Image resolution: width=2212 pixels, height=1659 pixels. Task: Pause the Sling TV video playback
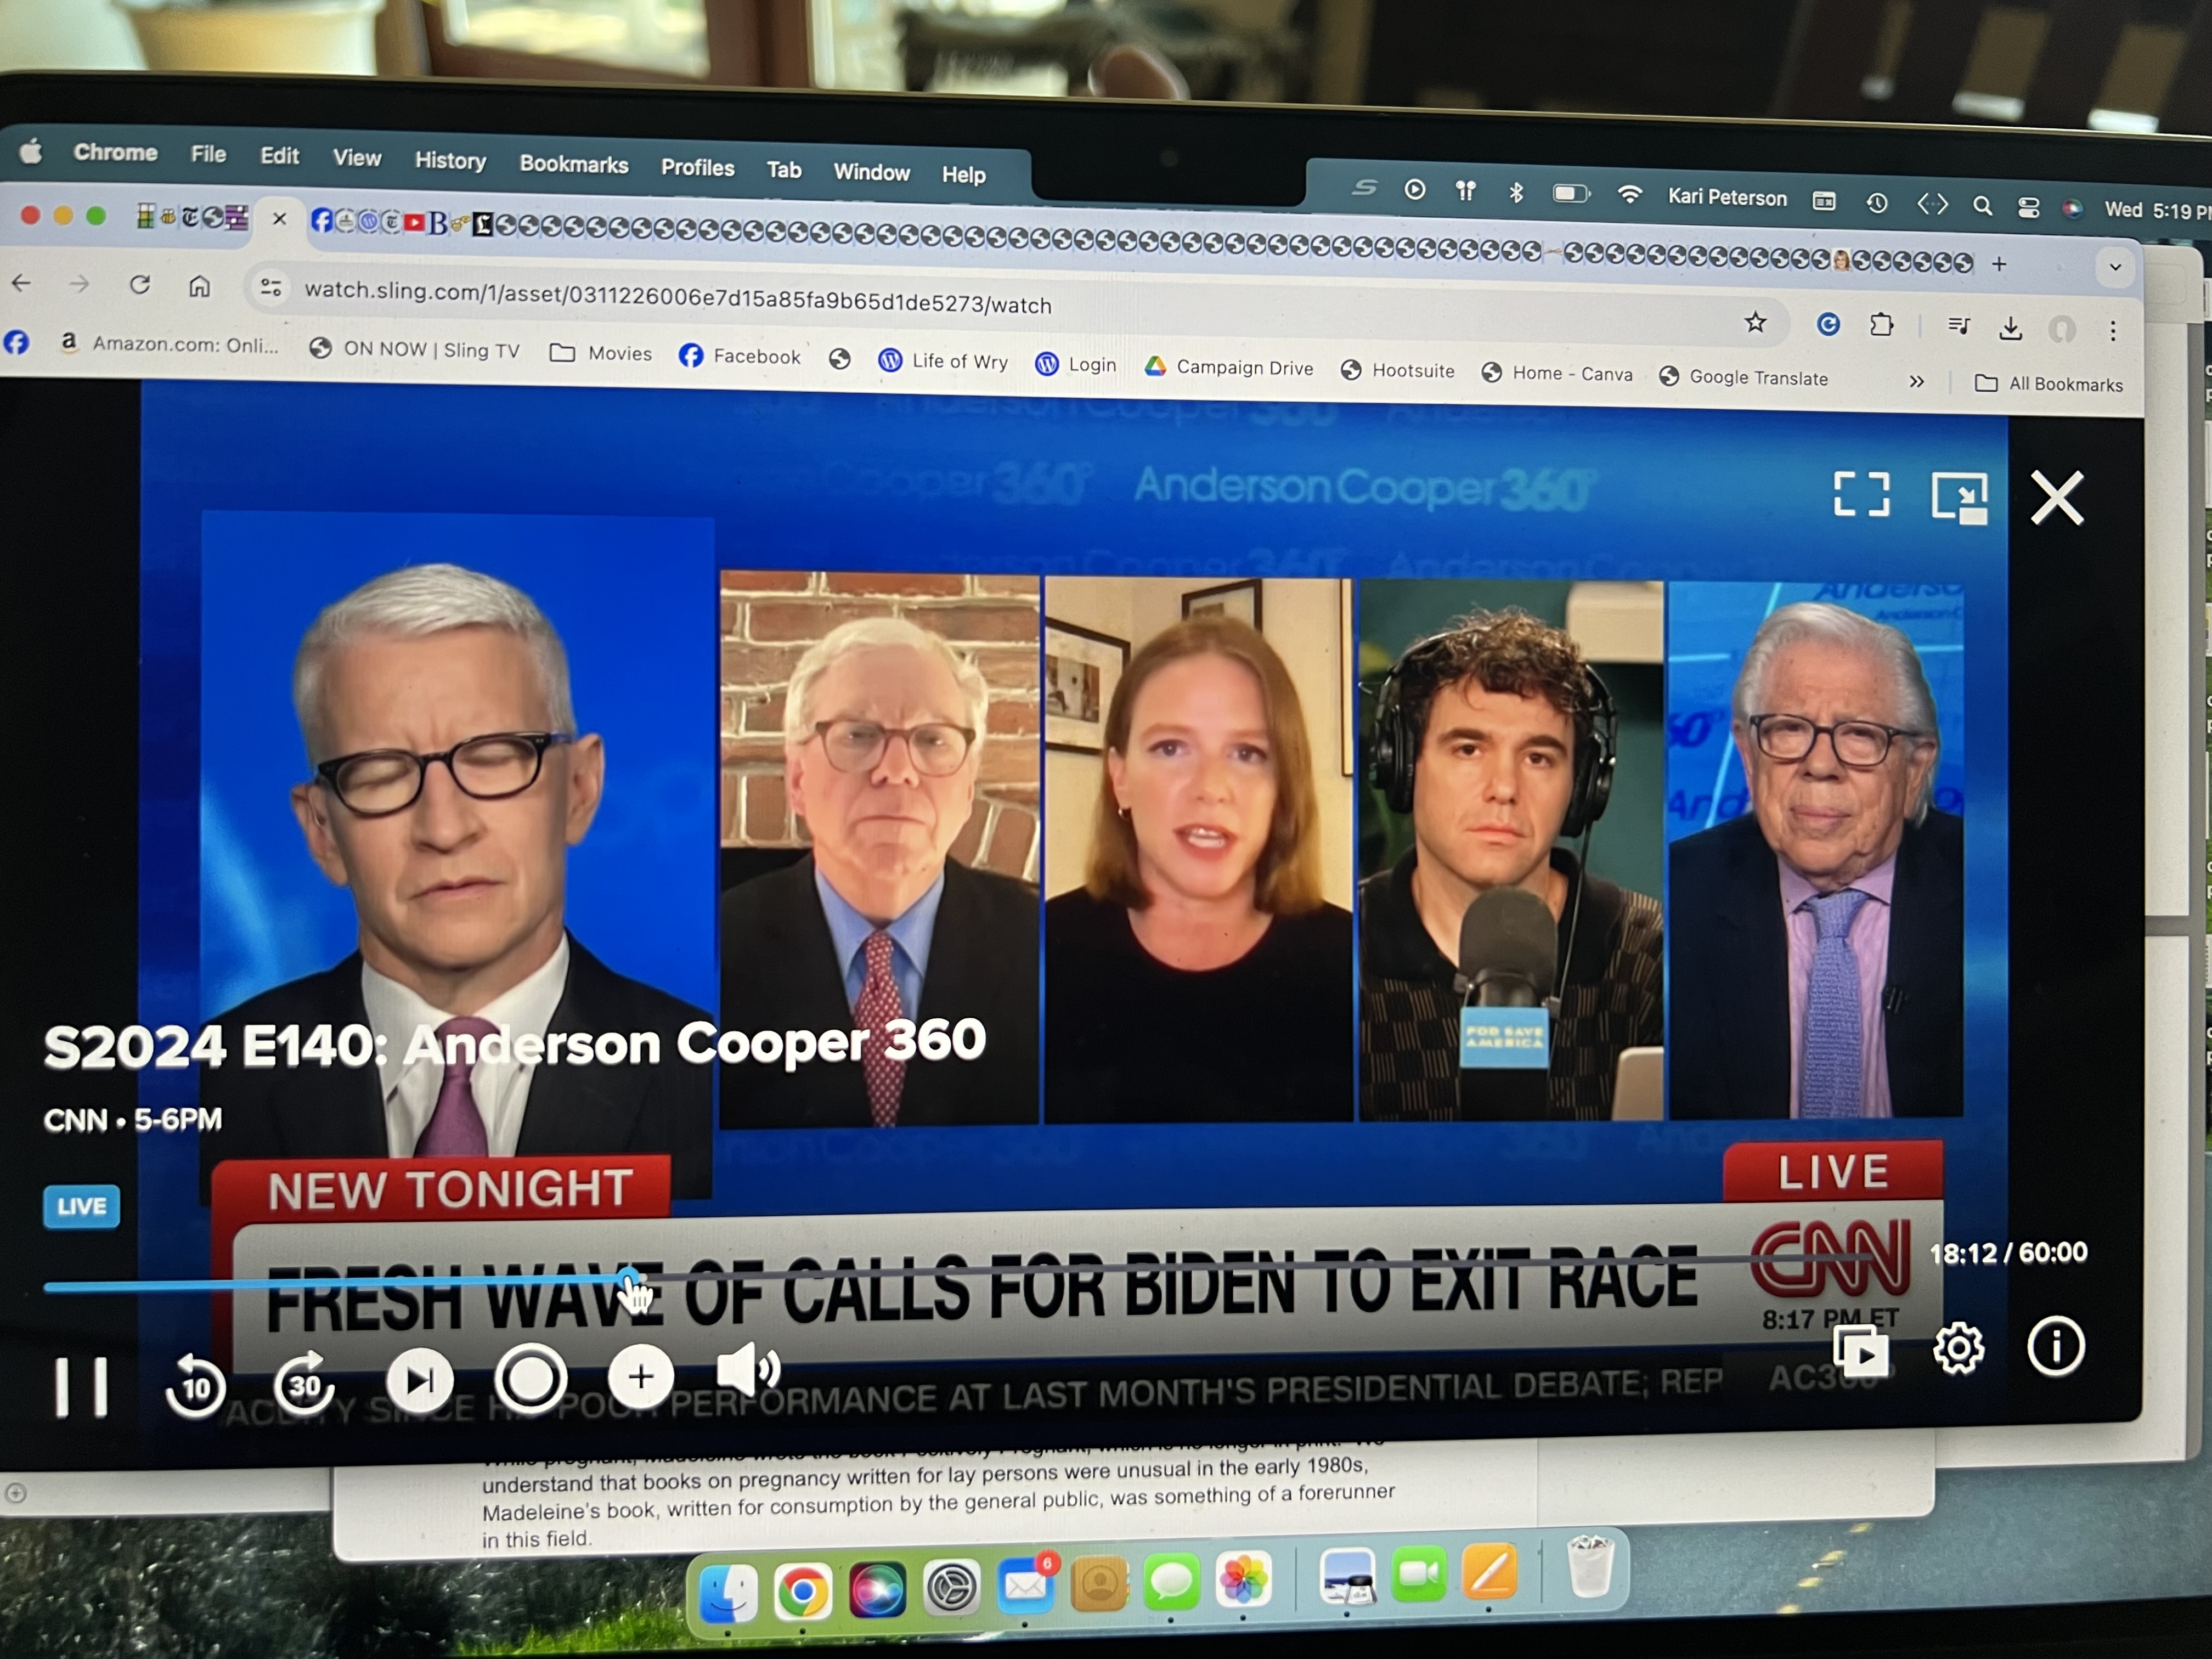pyautogui.click(x=81, y=1386)
